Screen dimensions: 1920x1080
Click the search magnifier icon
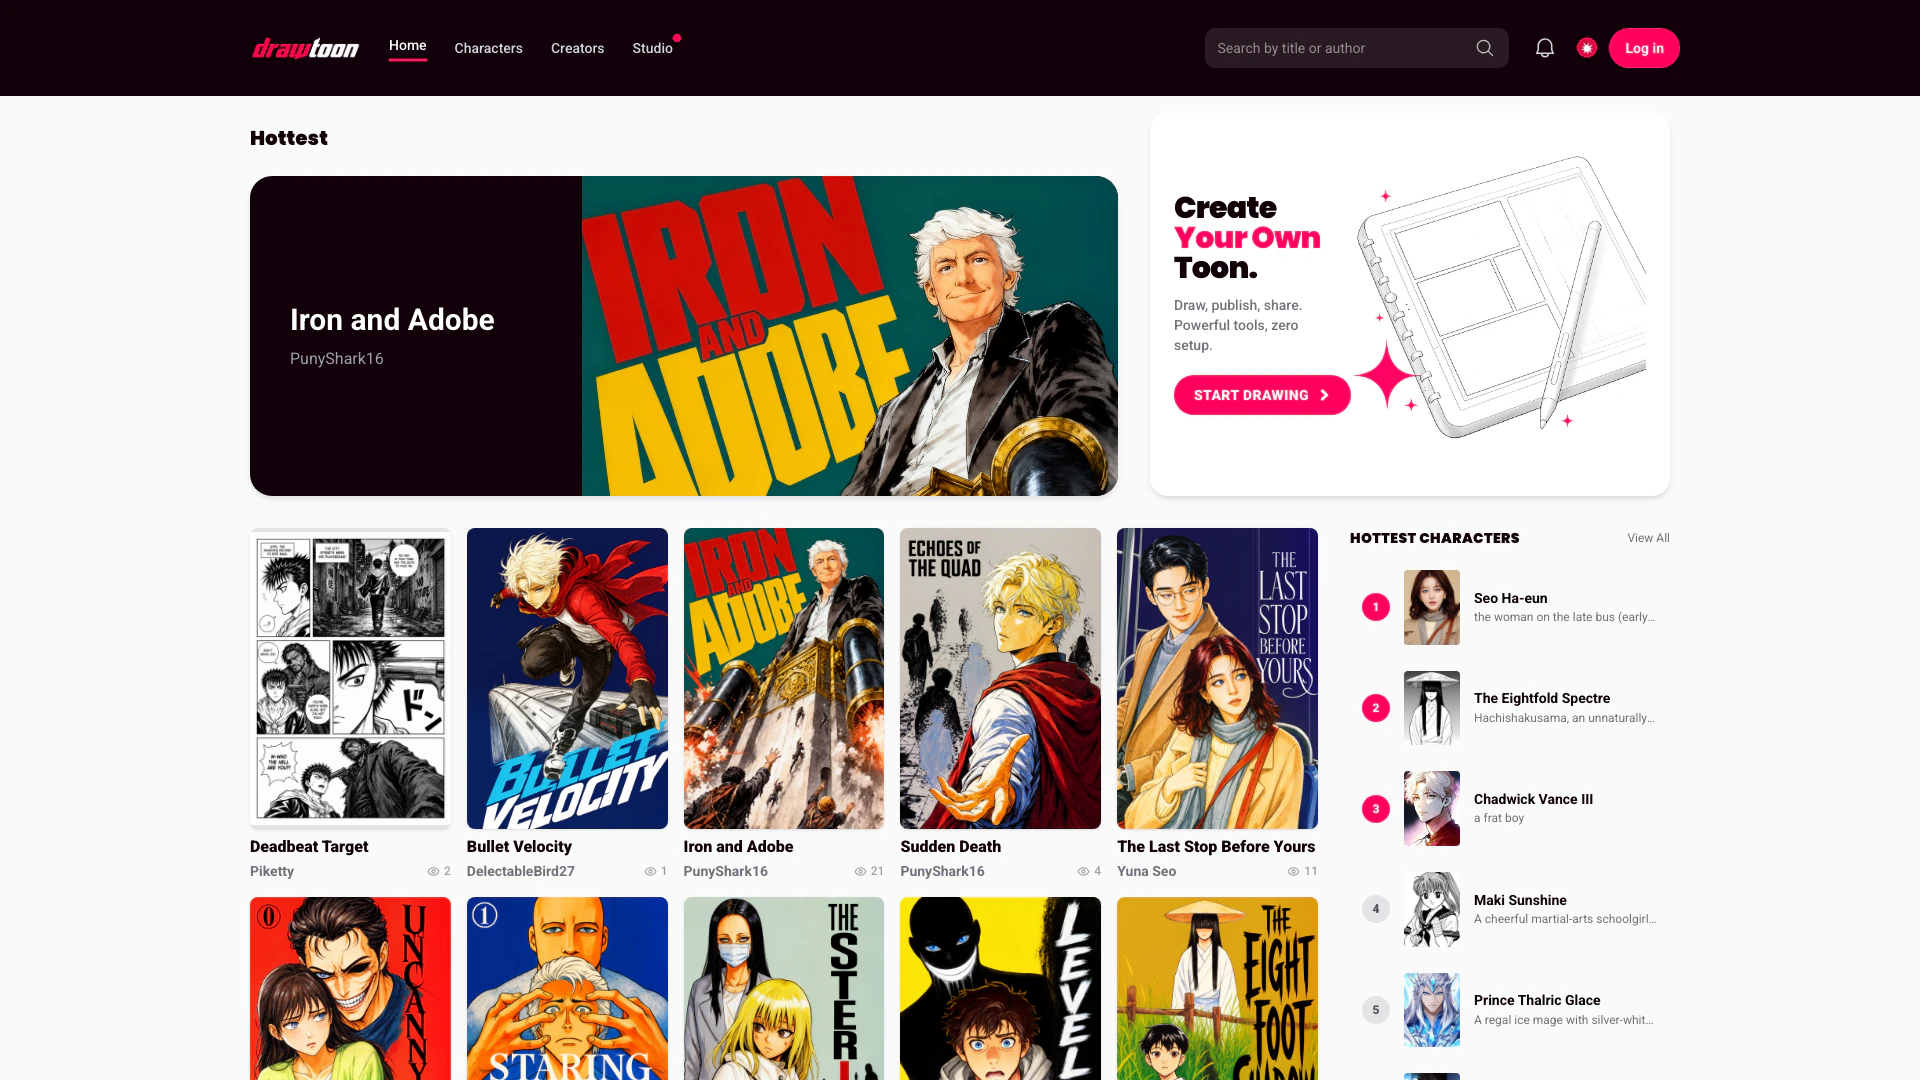(x=1485, y=48)
